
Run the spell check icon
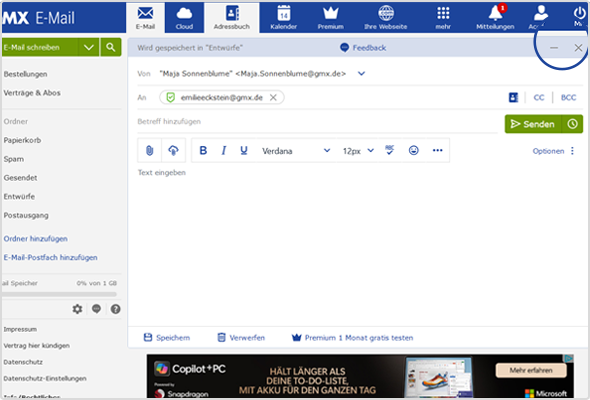389,150
